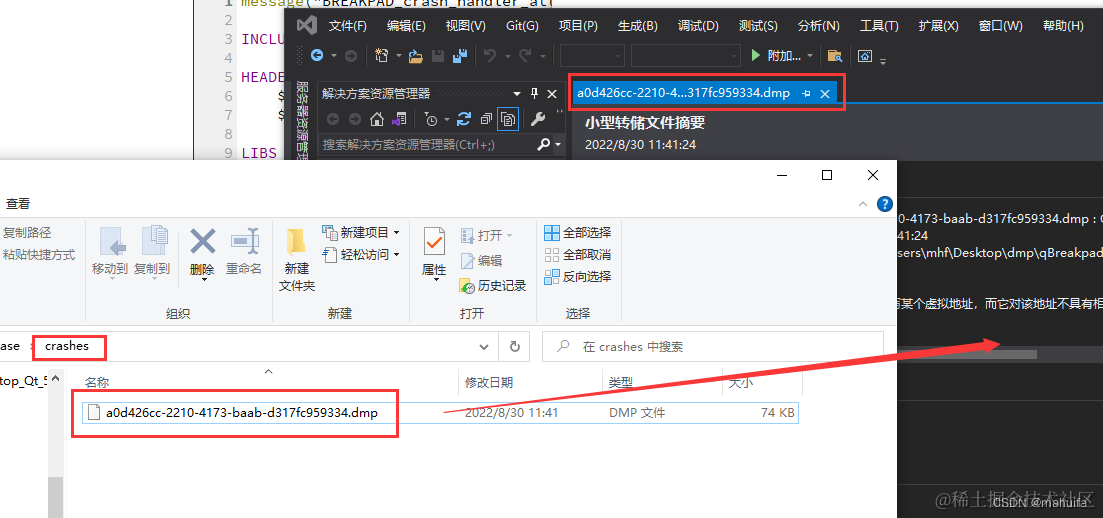Click the Server Explorer vertical side tab

[302, 120]
